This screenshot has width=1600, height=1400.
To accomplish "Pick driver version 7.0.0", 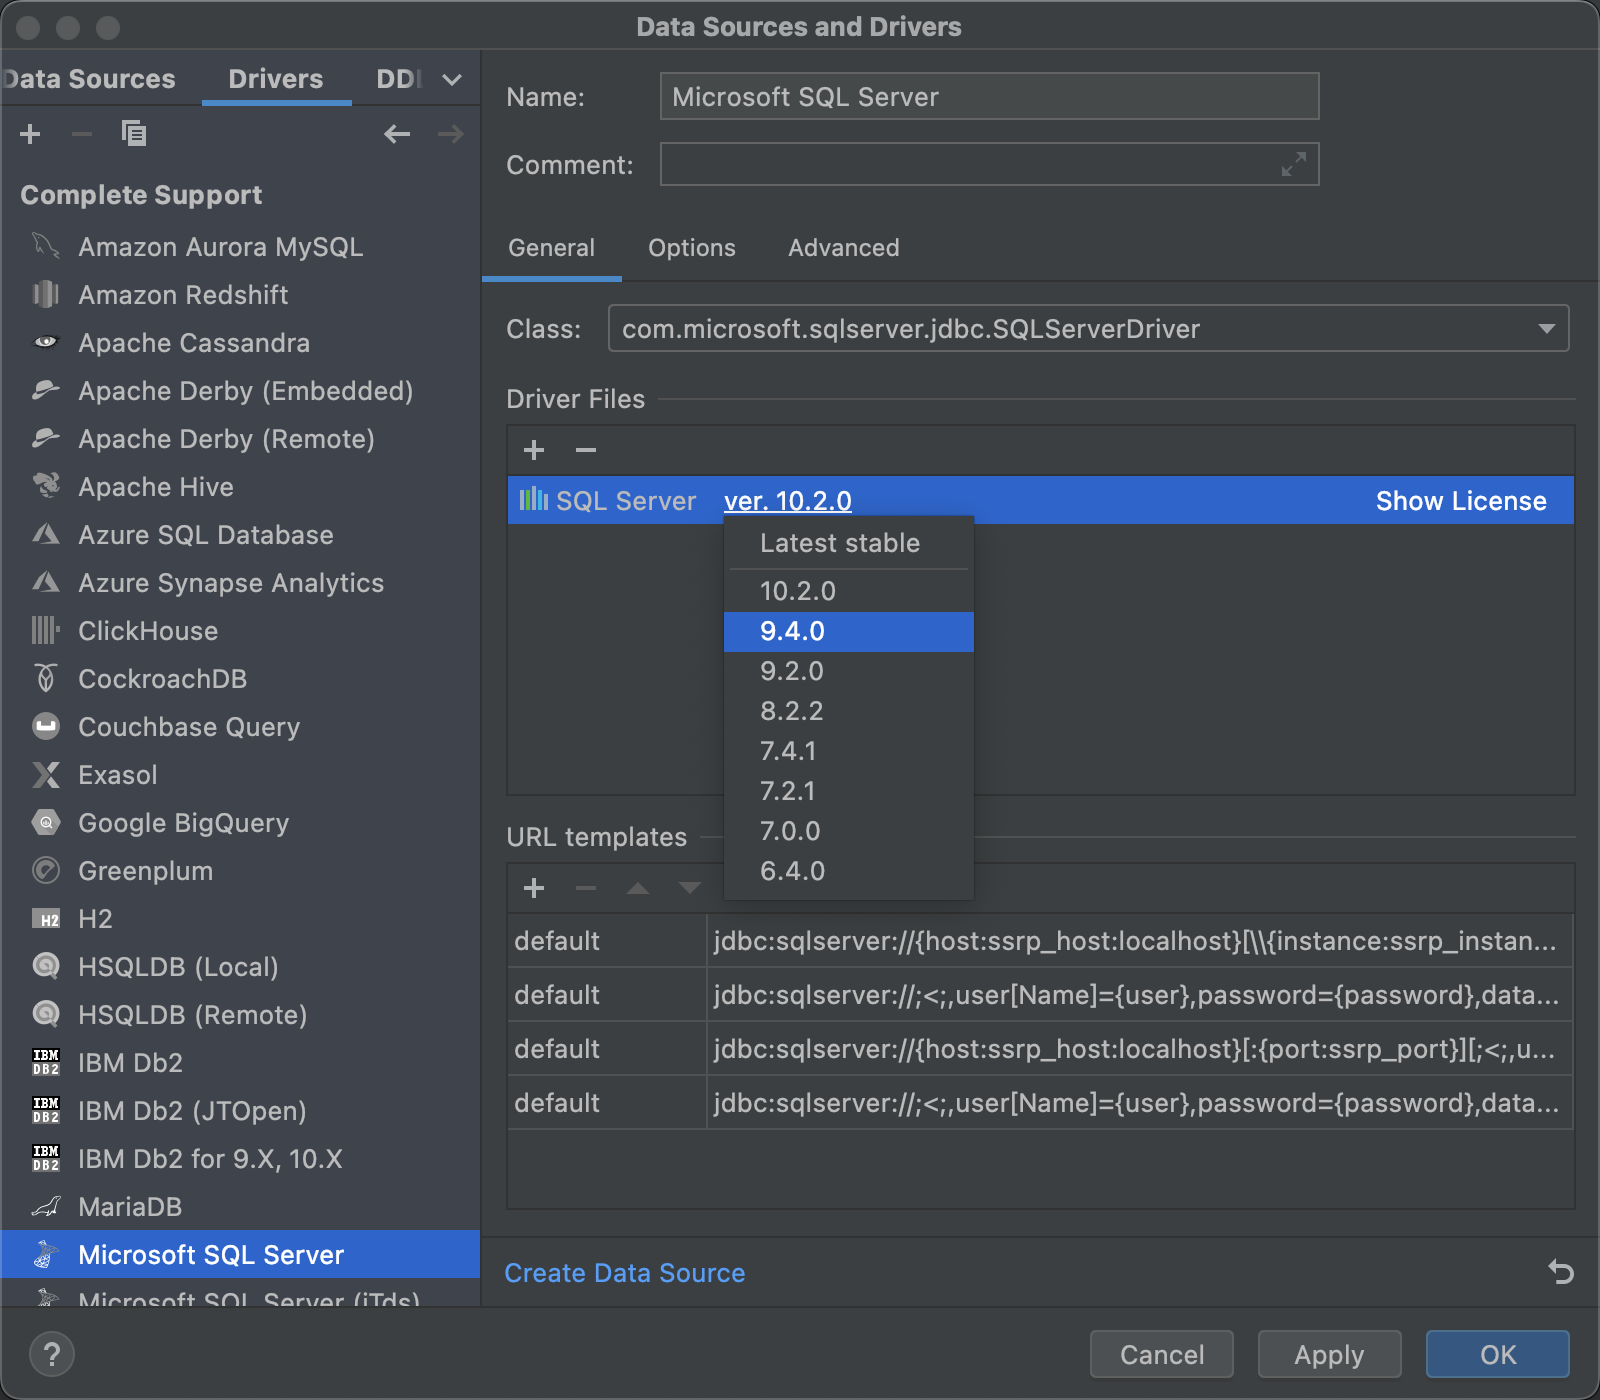I will [849, 831].
